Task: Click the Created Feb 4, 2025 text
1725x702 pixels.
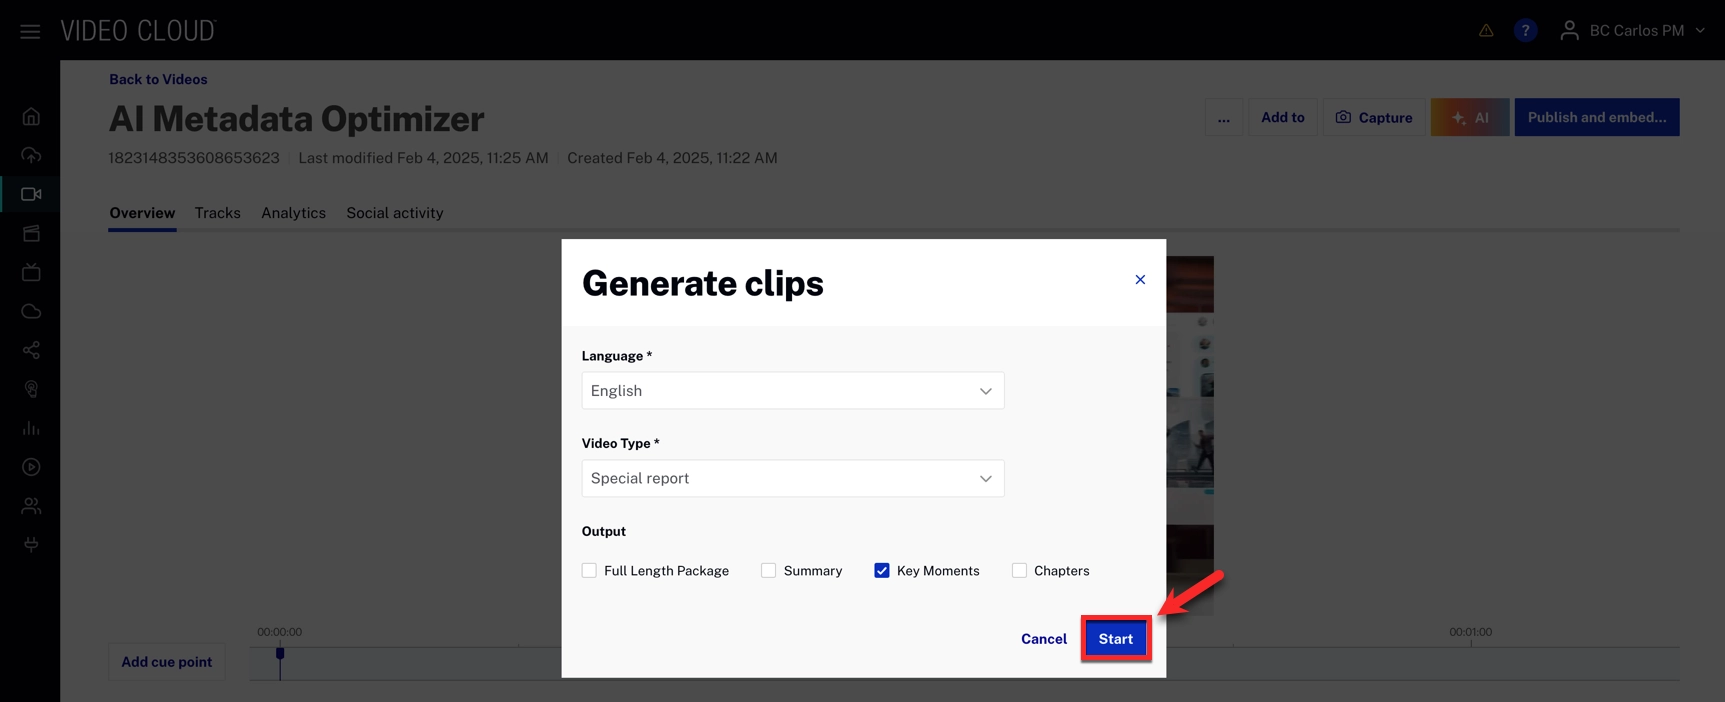Action: (672, 158)
